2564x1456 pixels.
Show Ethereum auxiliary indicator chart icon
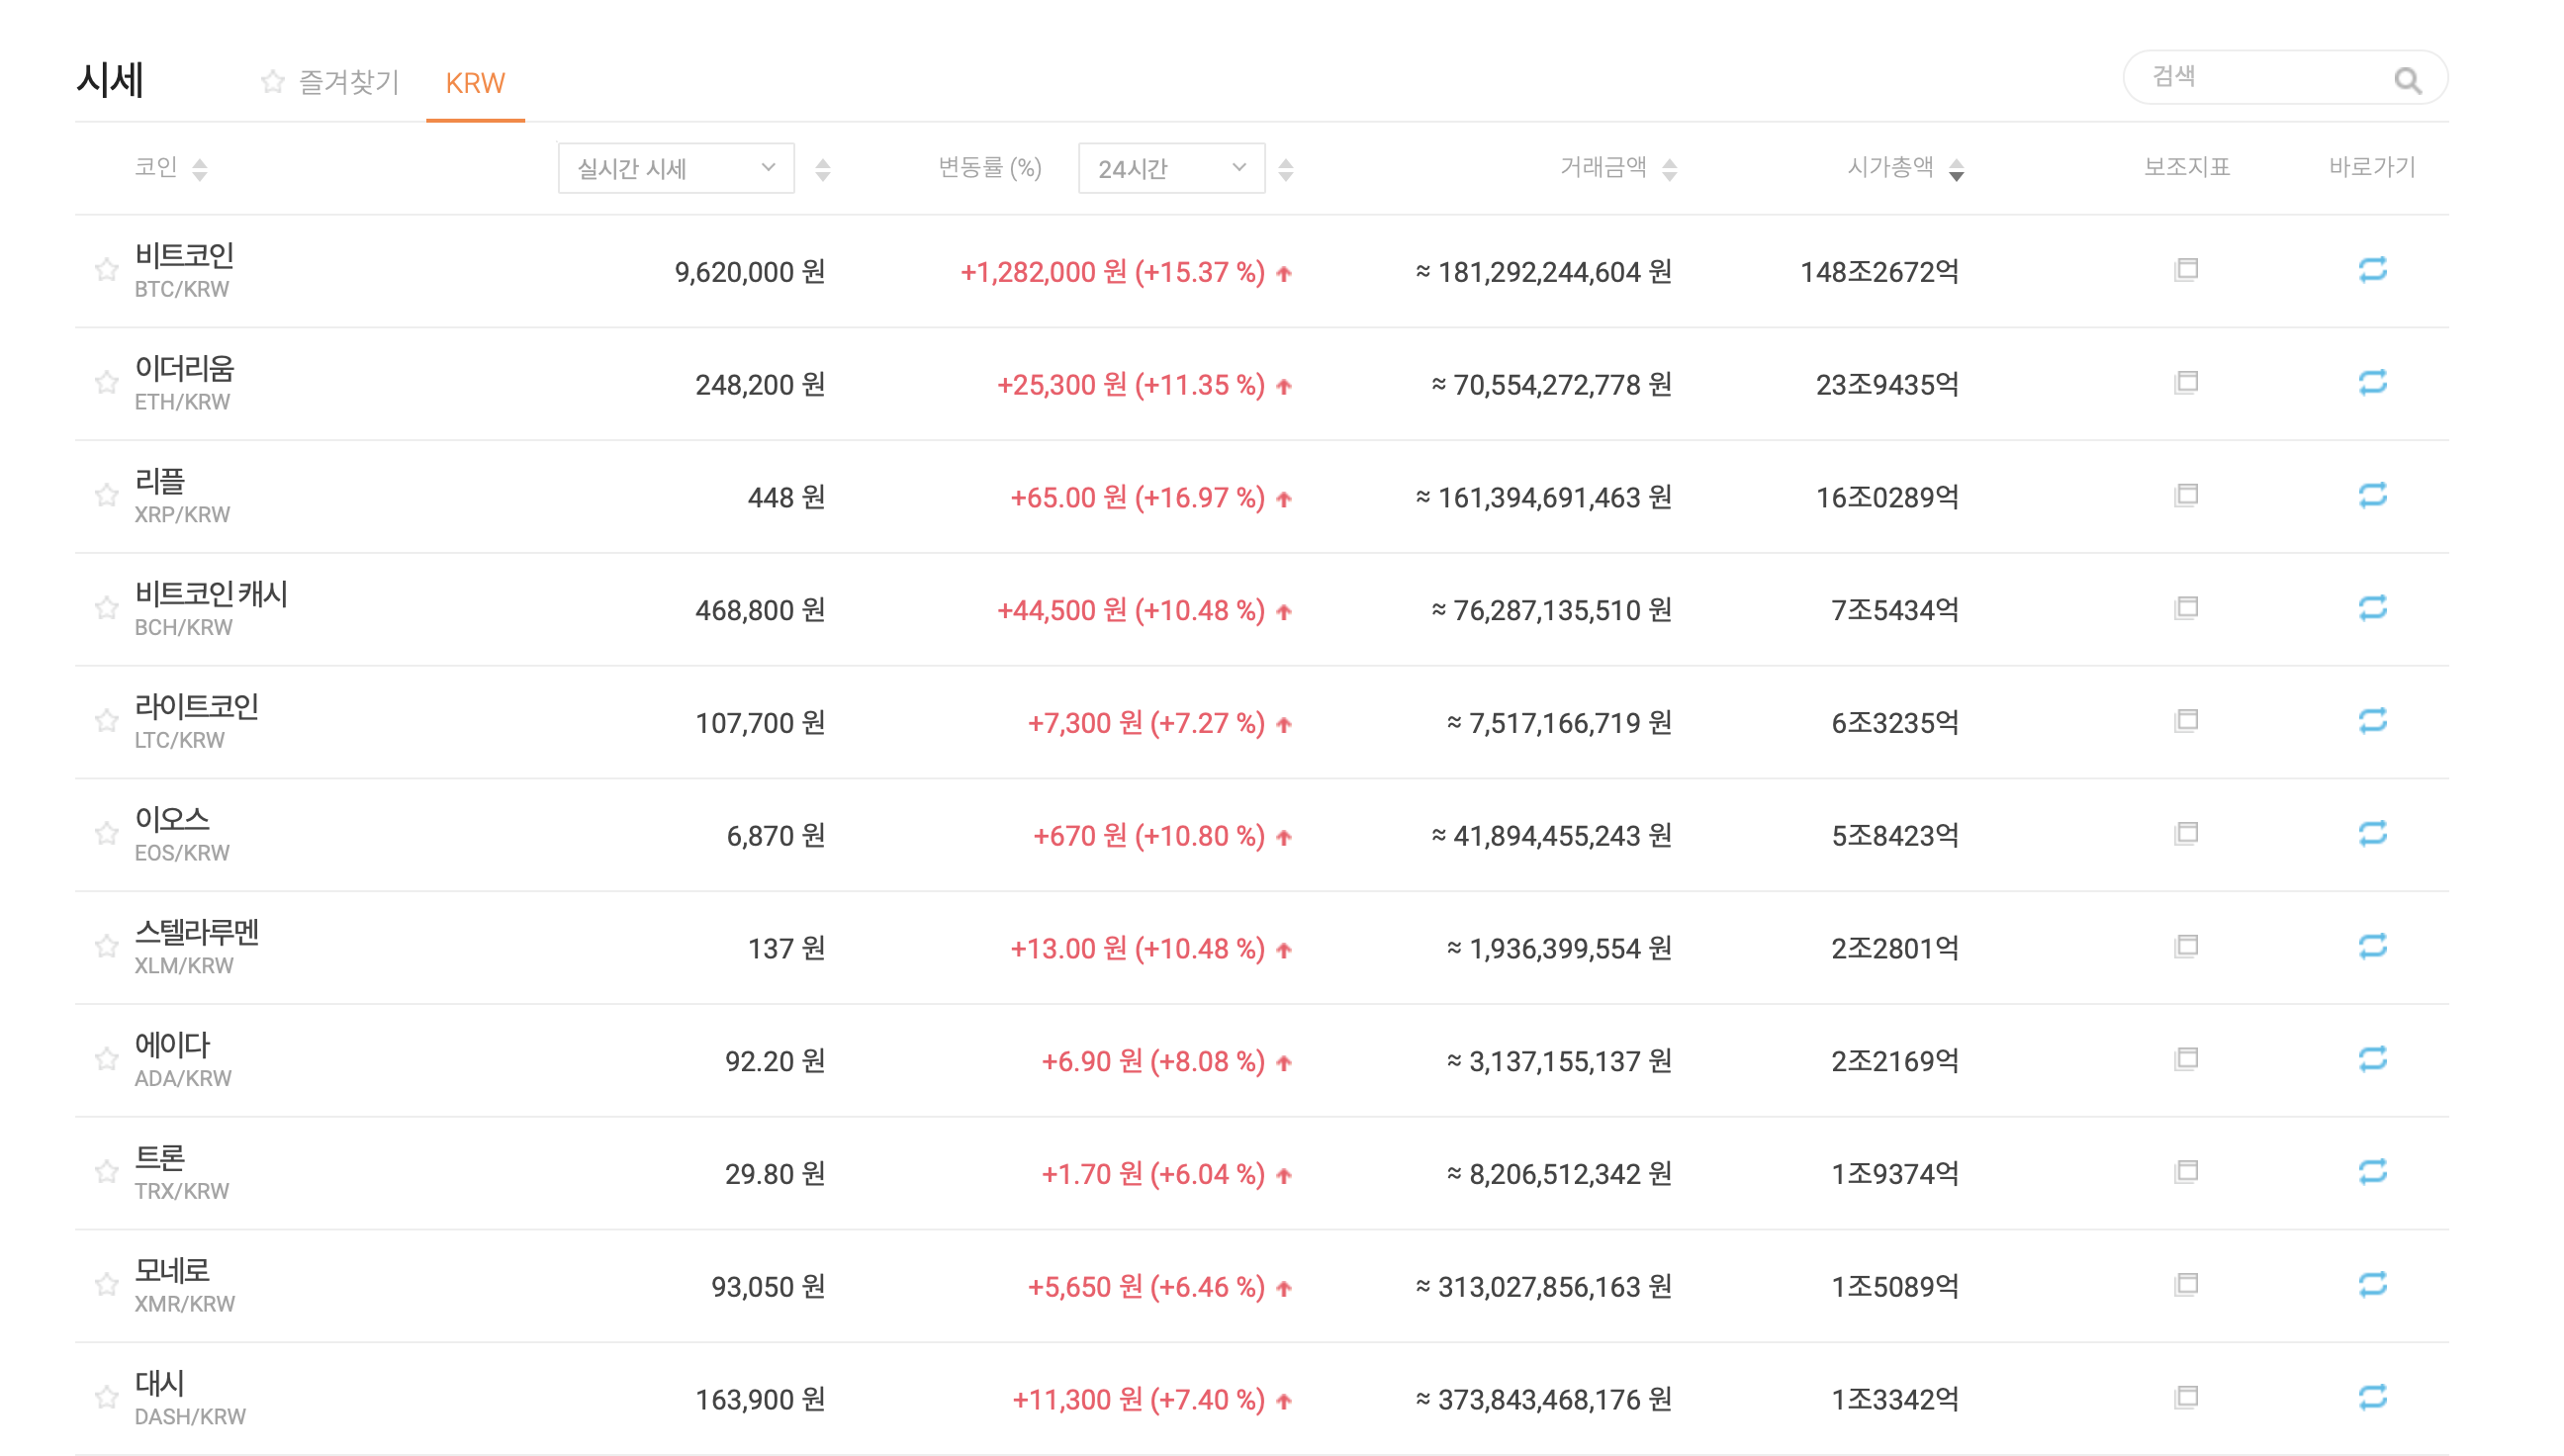2185,383
